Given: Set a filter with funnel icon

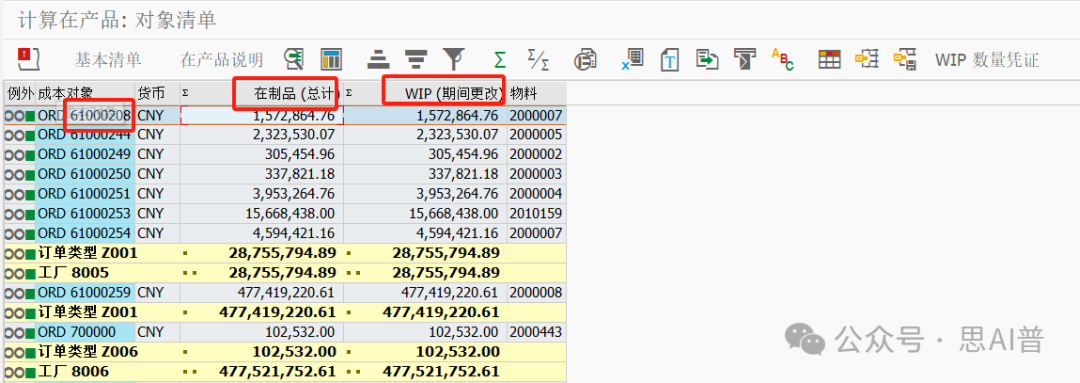Looking at the screenshot, I should 453,59.
